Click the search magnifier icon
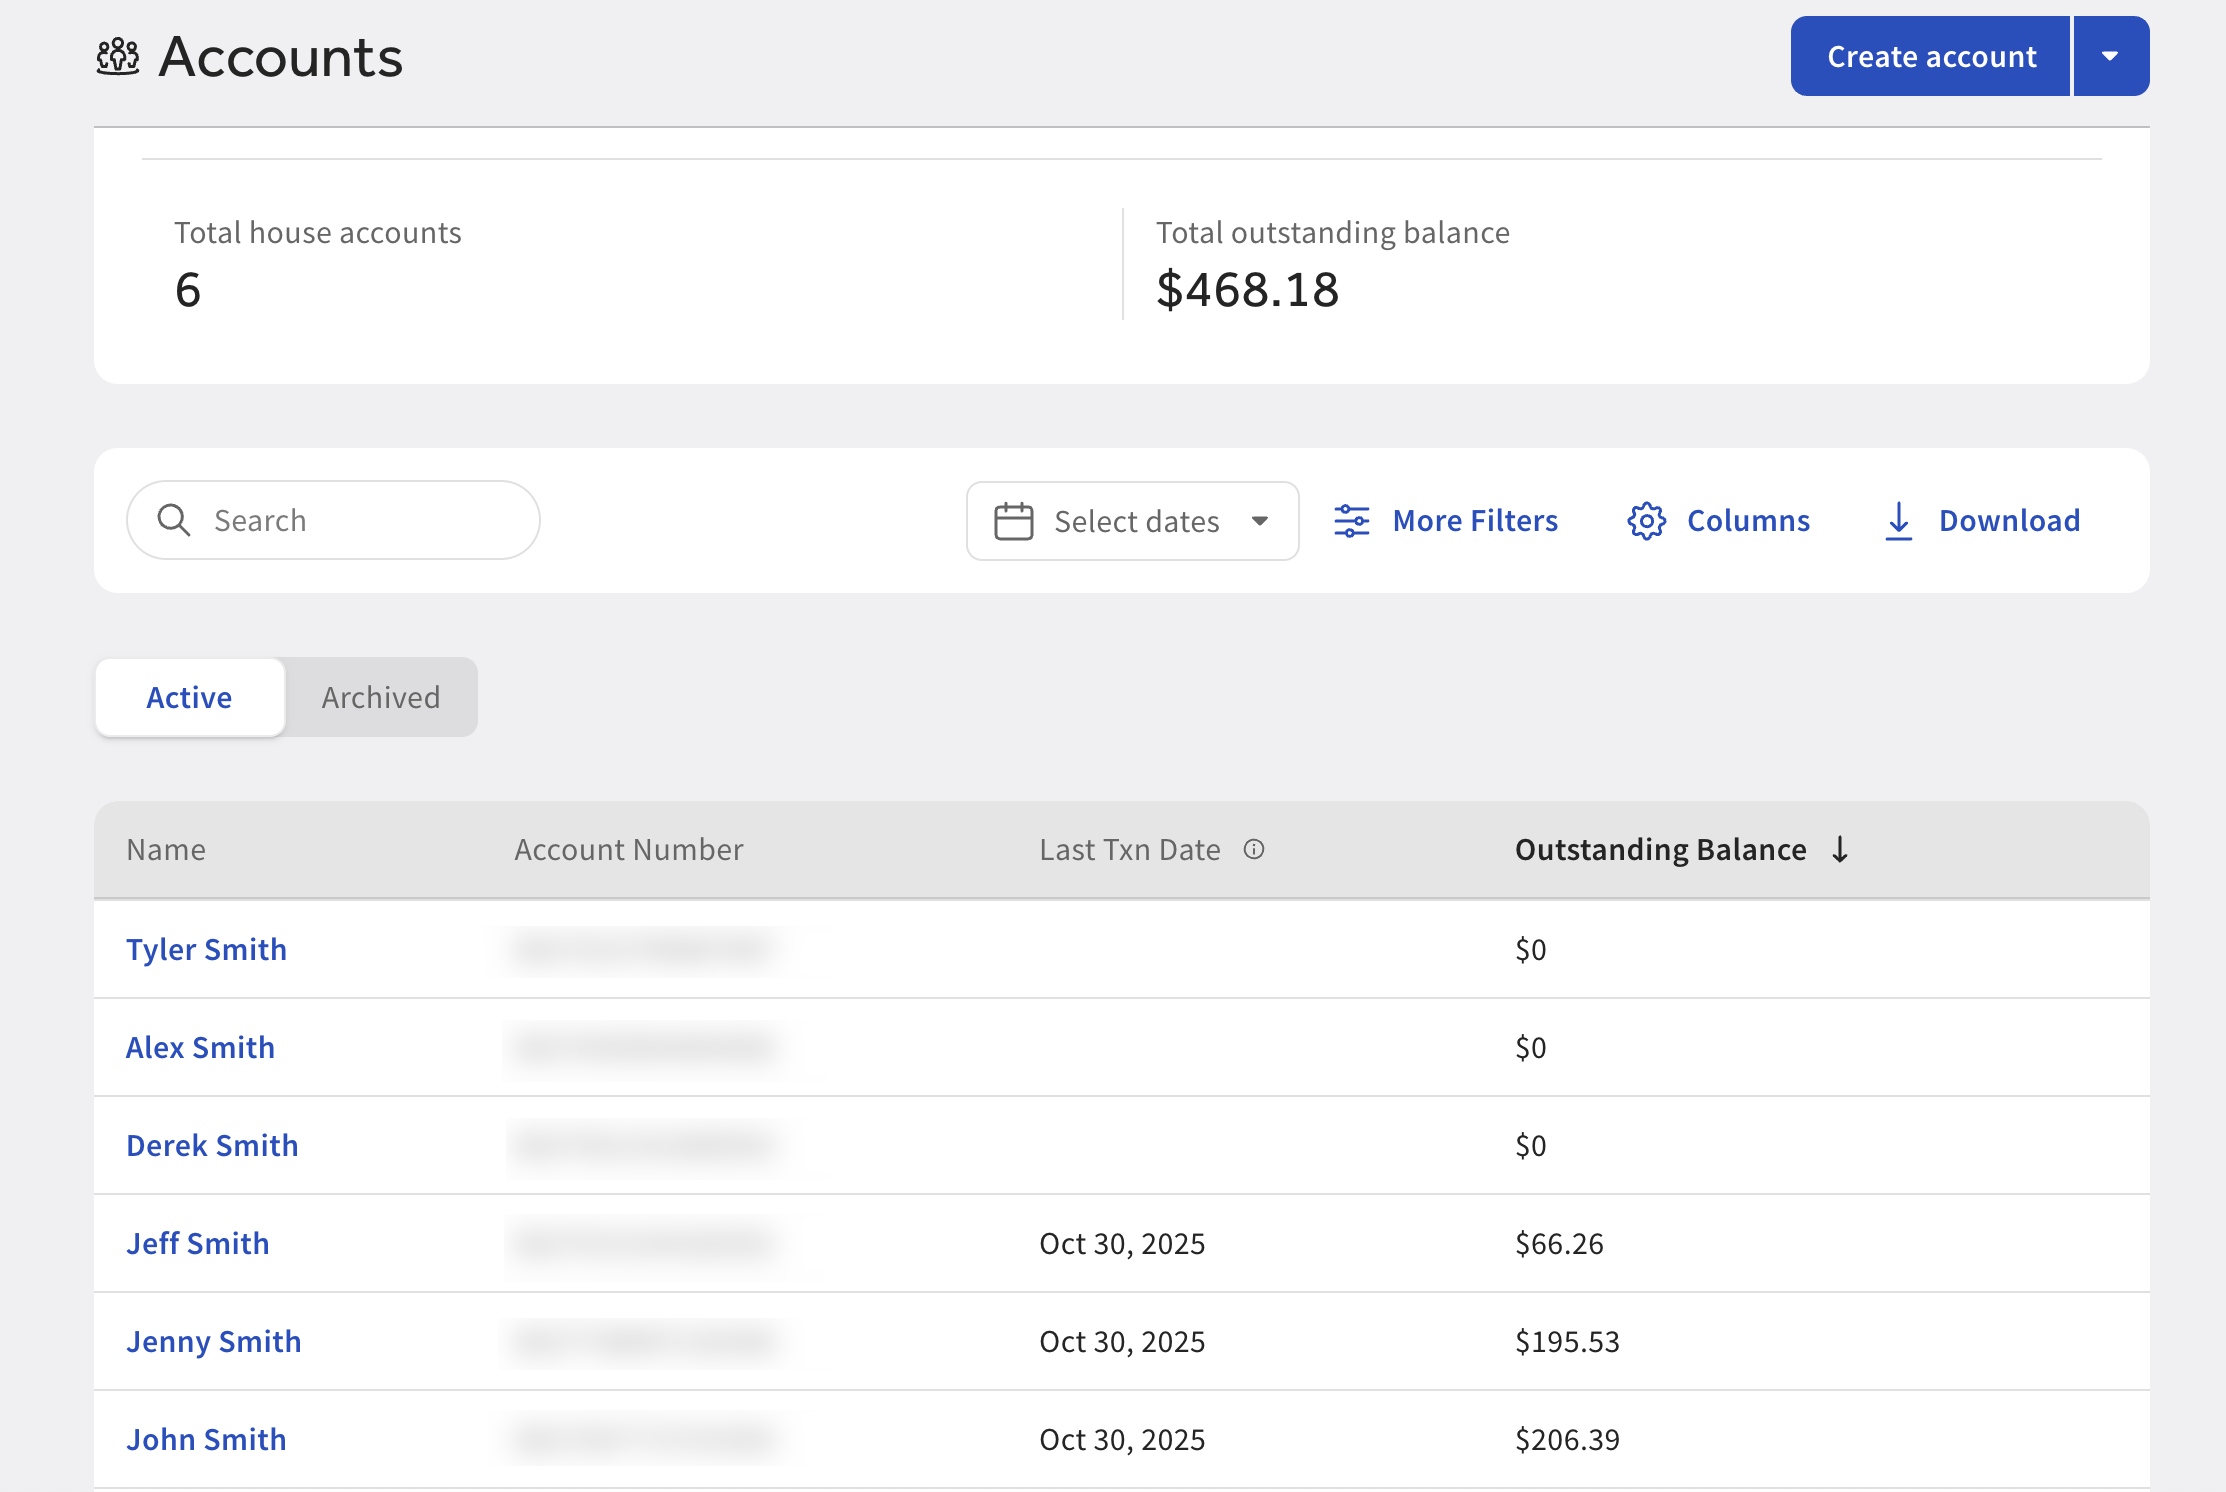 point(174,520)
